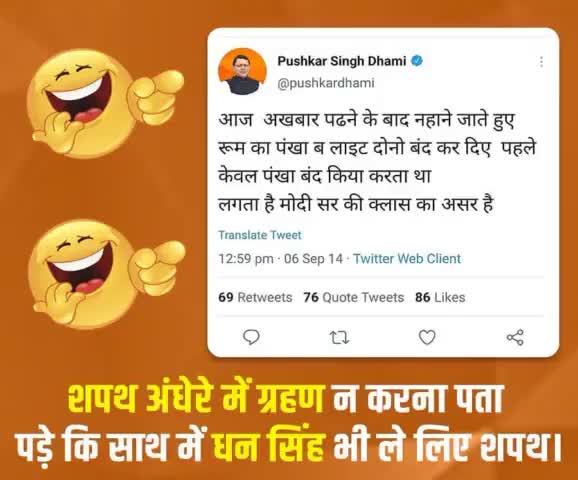Click the 06 Sep 14 date text
This screenshot has width=578, height=480.
pos(313,258)
